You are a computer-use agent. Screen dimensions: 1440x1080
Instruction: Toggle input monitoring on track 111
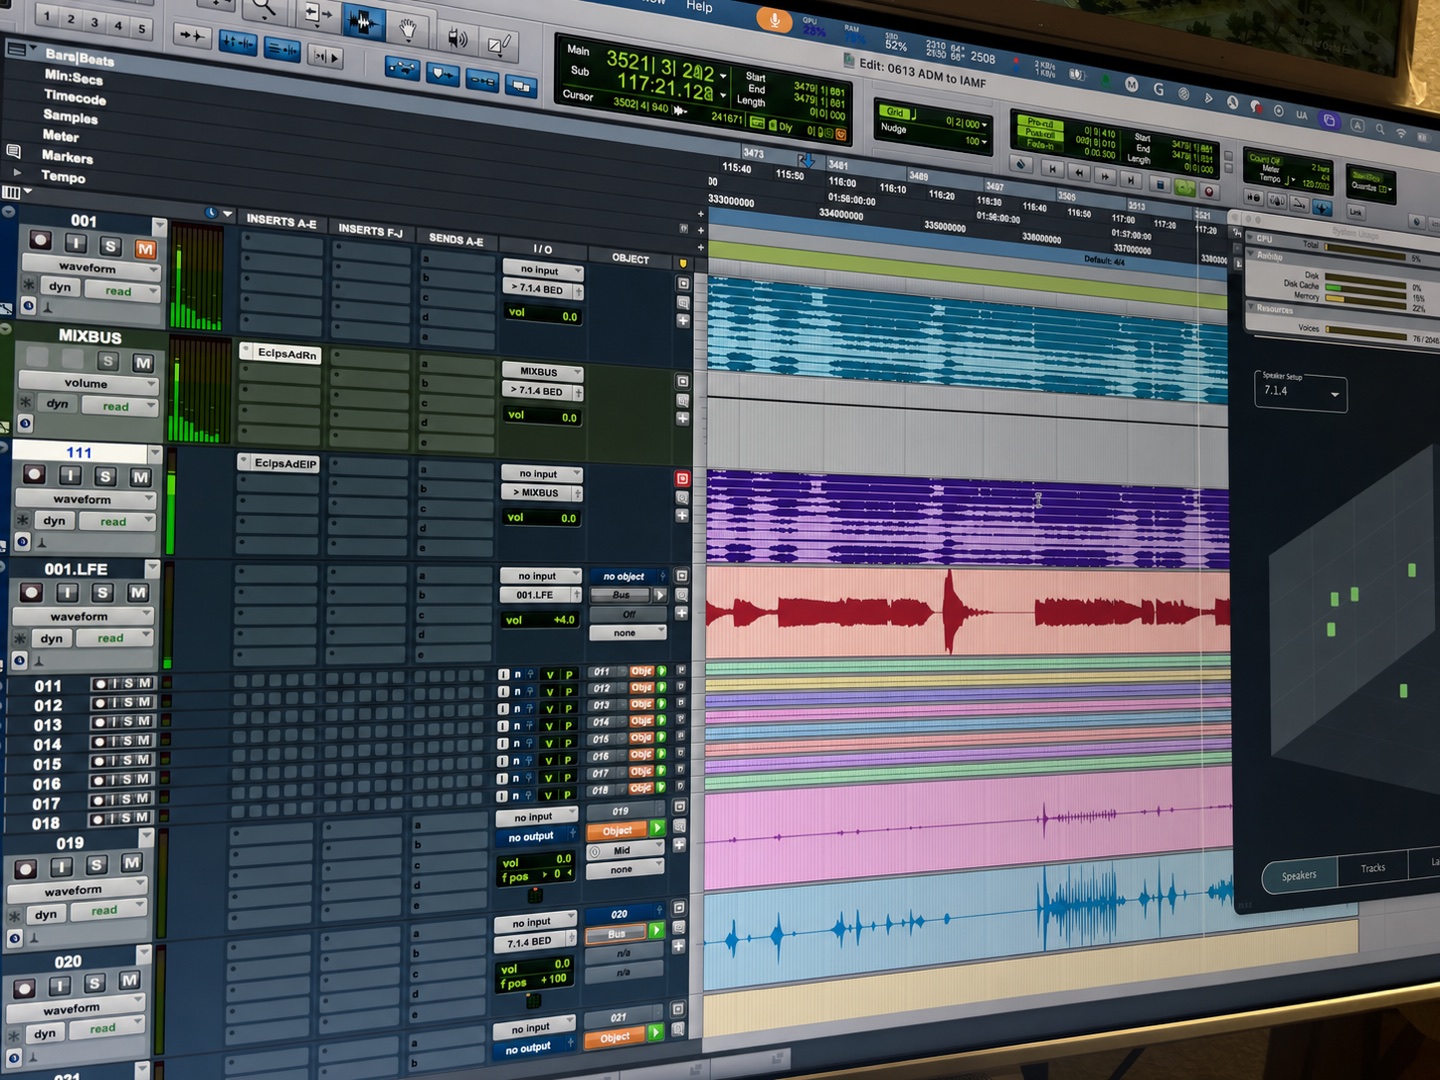tap(70, 476)
